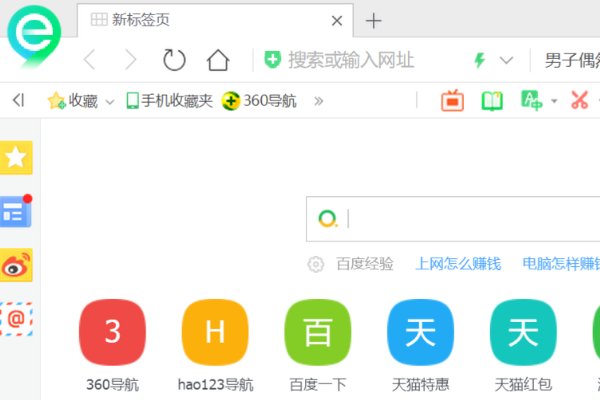
Task: Expand the 收藏 dropdown arrow
Action: pyautogui.click(x=110, y=102)
